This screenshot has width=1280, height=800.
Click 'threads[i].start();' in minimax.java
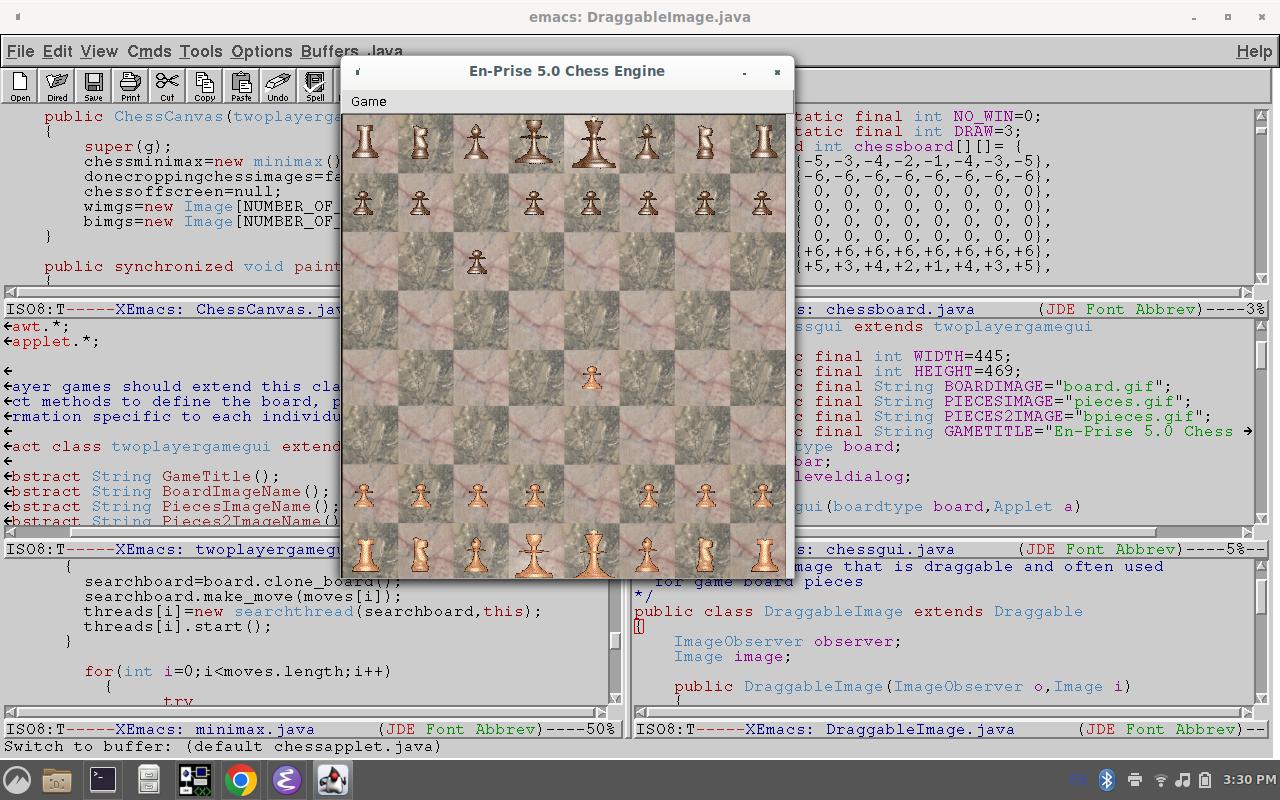click(x=178, y=626)
